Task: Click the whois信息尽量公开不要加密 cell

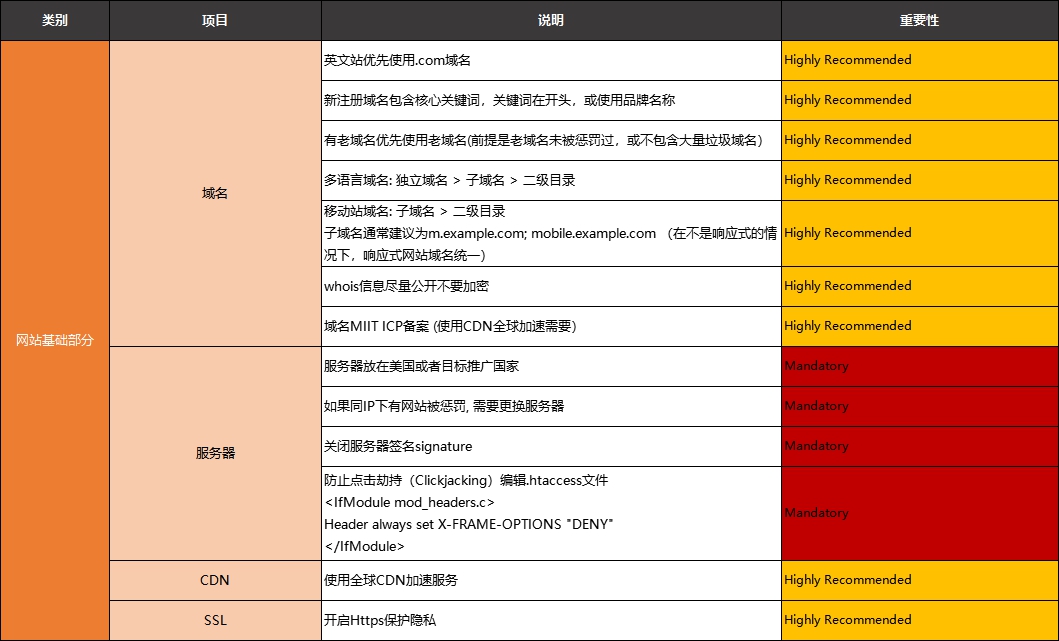Action: [551, 286]
